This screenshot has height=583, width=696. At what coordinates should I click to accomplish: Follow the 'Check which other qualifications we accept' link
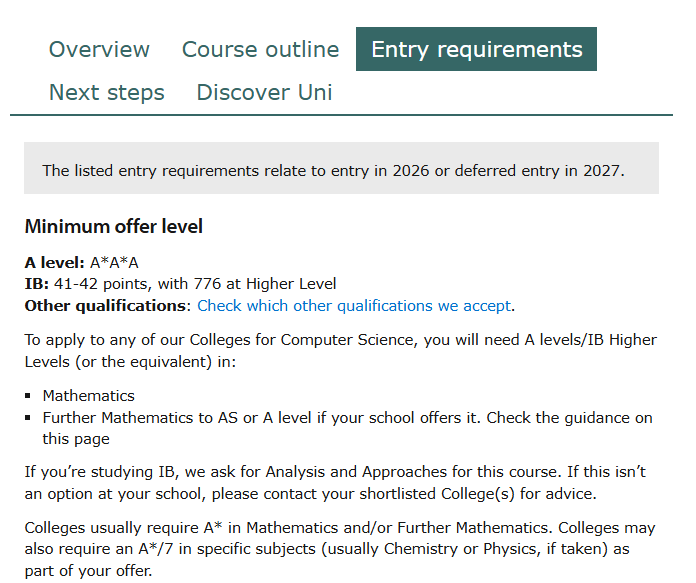354,306
